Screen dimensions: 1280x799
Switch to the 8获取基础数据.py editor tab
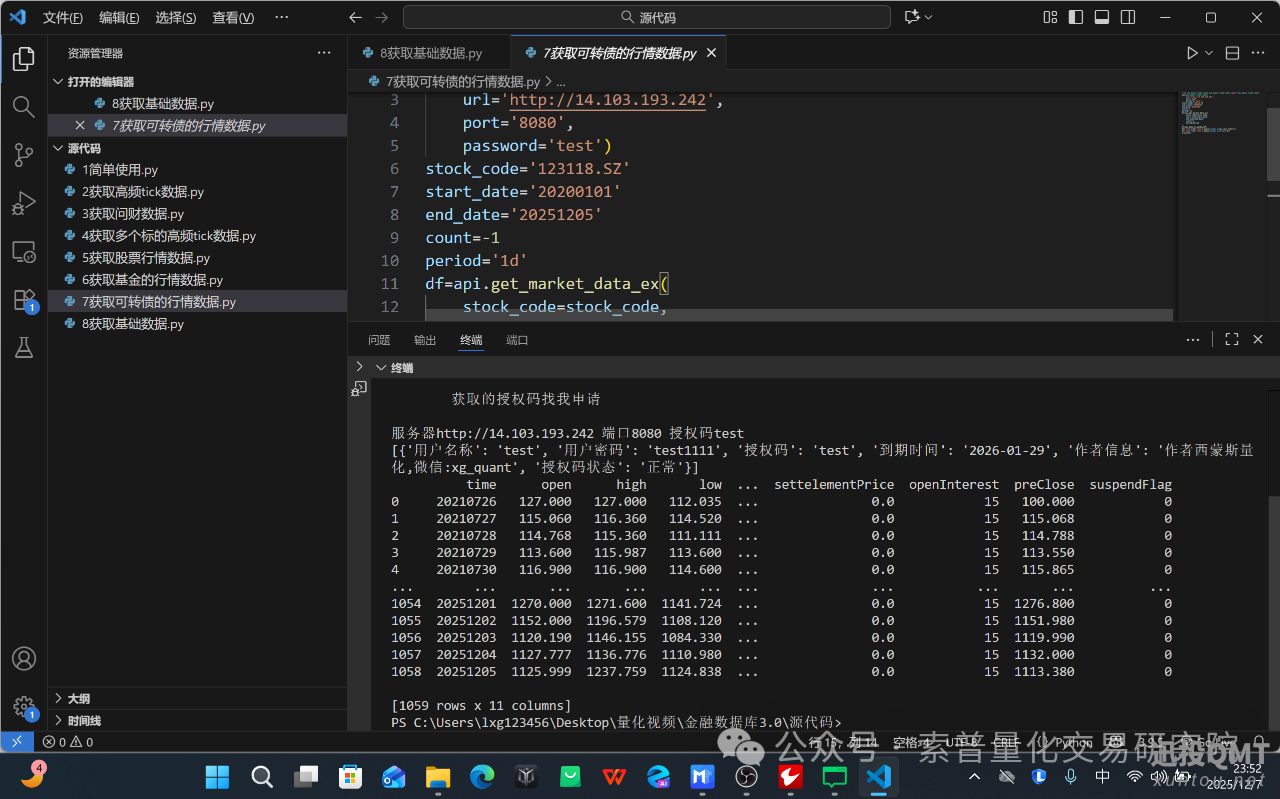(x=430, y=53)
